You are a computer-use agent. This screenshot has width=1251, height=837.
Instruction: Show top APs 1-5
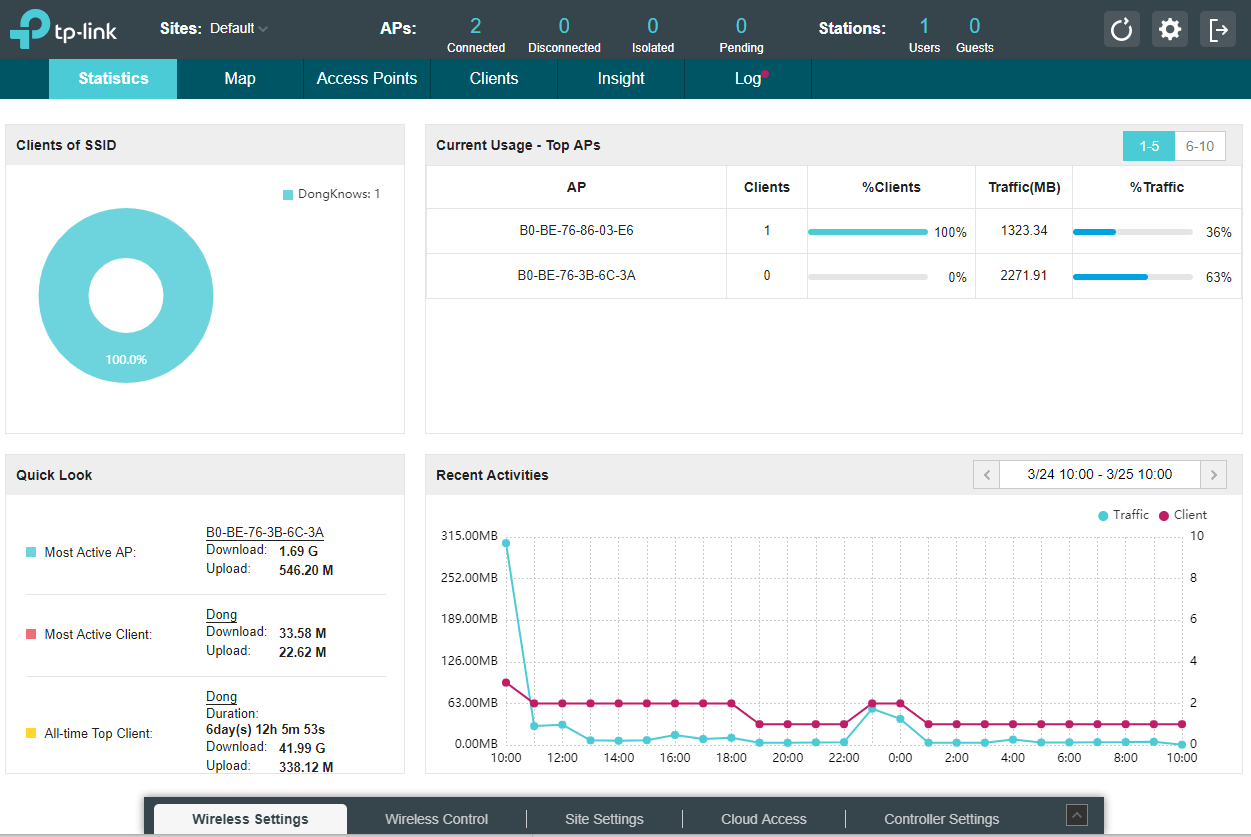tap(1148, 146)
